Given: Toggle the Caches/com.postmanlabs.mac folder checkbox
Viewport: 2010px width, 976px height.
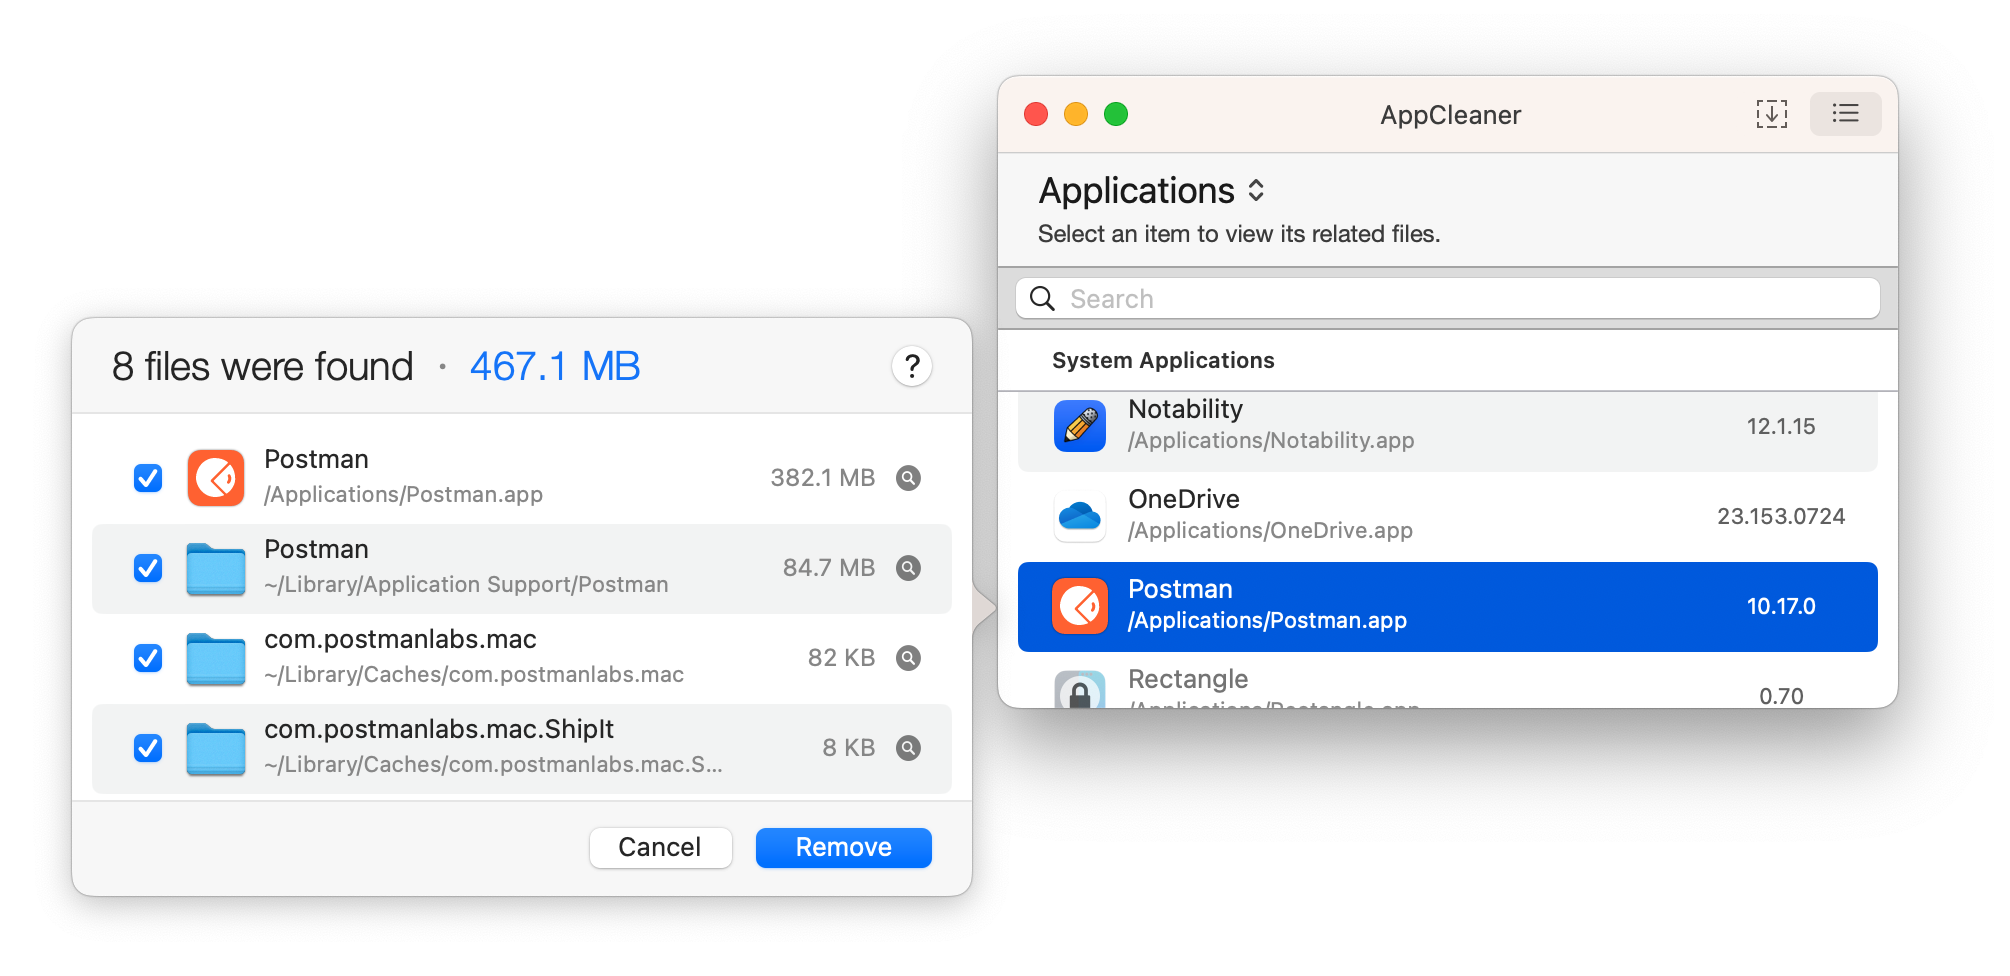Looking at the screenshot, I should point(148,658).
